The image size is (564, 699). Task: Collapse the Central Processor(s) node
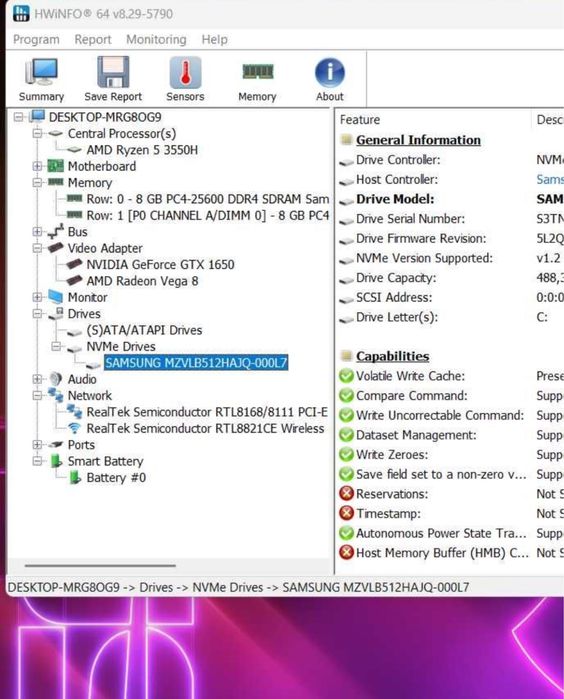[37, 133]
